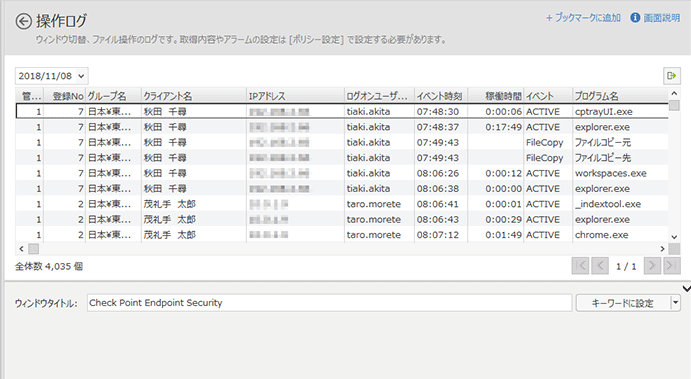
Task: Go to the next page
Action: [x=652, y=266]
